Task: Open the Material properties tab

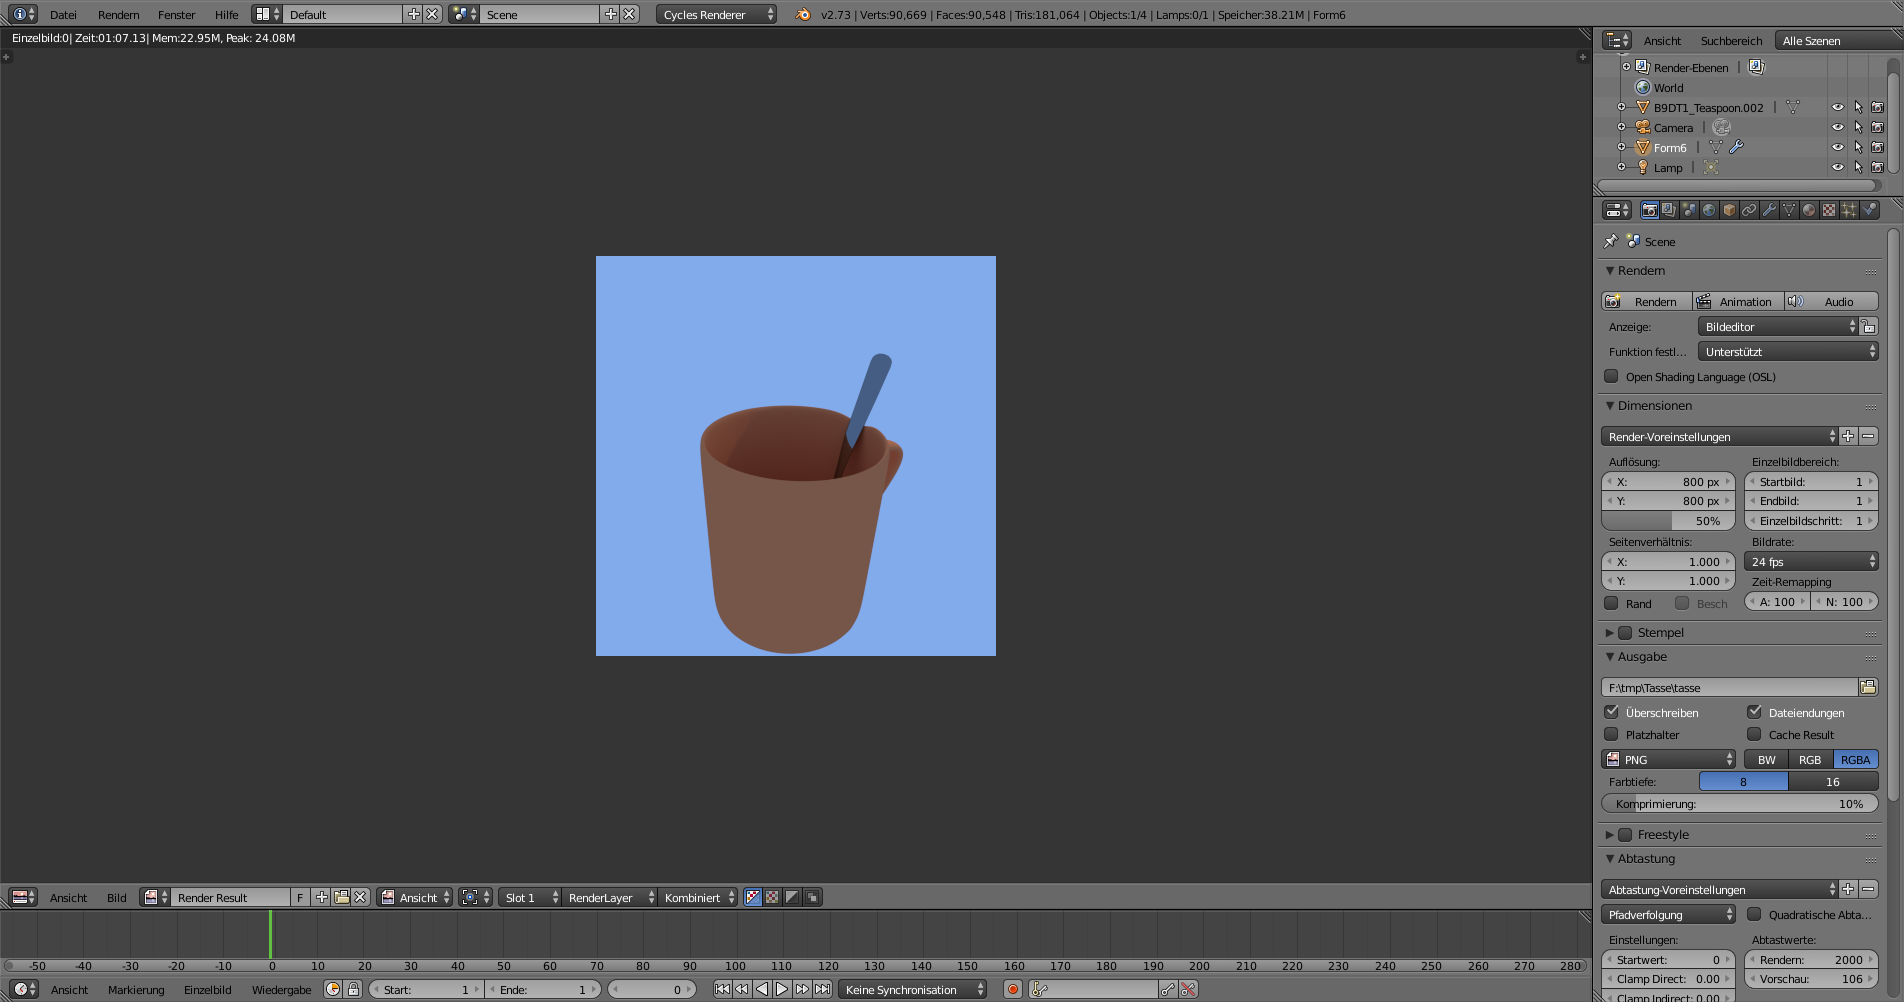Action: [1809, 210]
